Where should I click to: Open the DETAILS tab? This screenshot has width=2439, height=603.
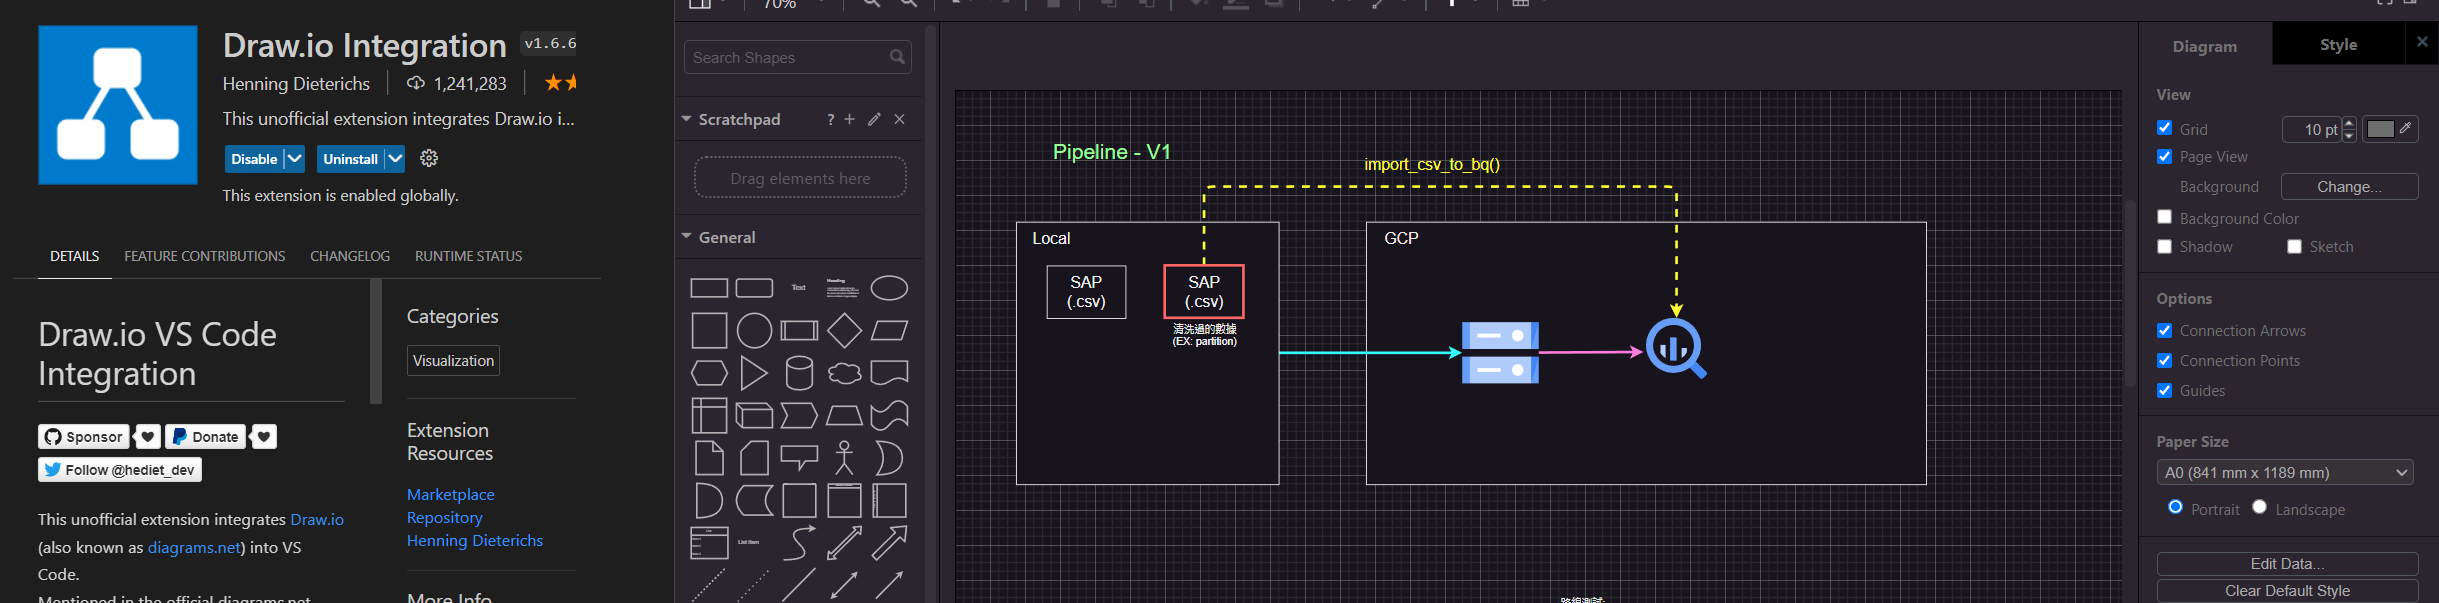(x=75, y=256)
